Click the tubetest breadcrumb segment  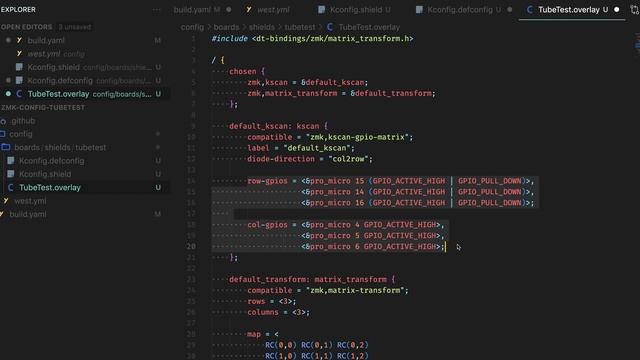pyautogui.click(x=300, y=27)
